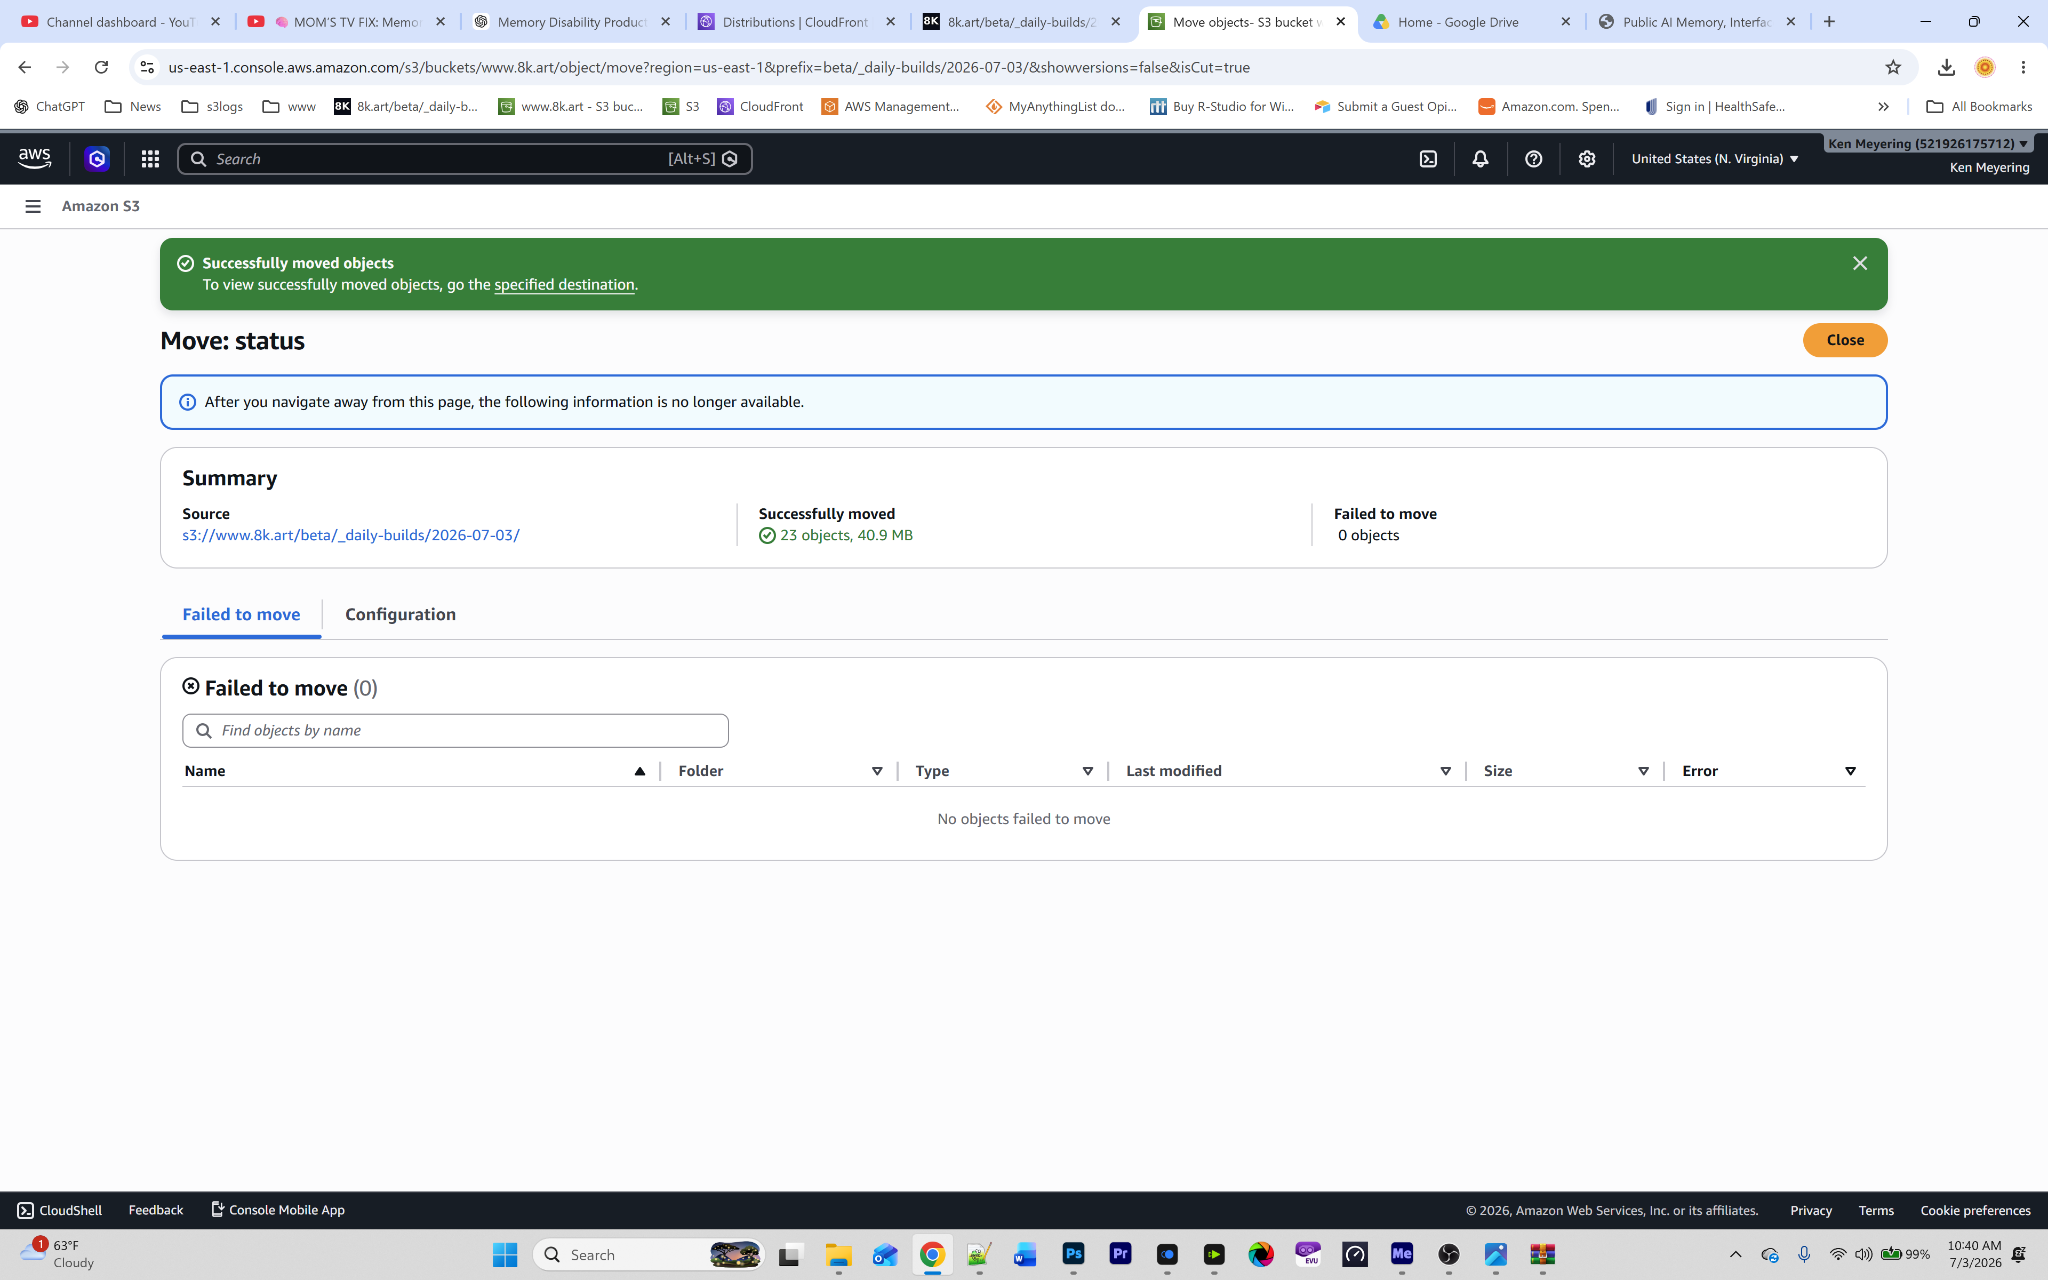Image resolution: width=2048 pixels, height=1280 pixels.
Task: Bookmark this page with the star icon
Action: click(x=1892, y=67)
